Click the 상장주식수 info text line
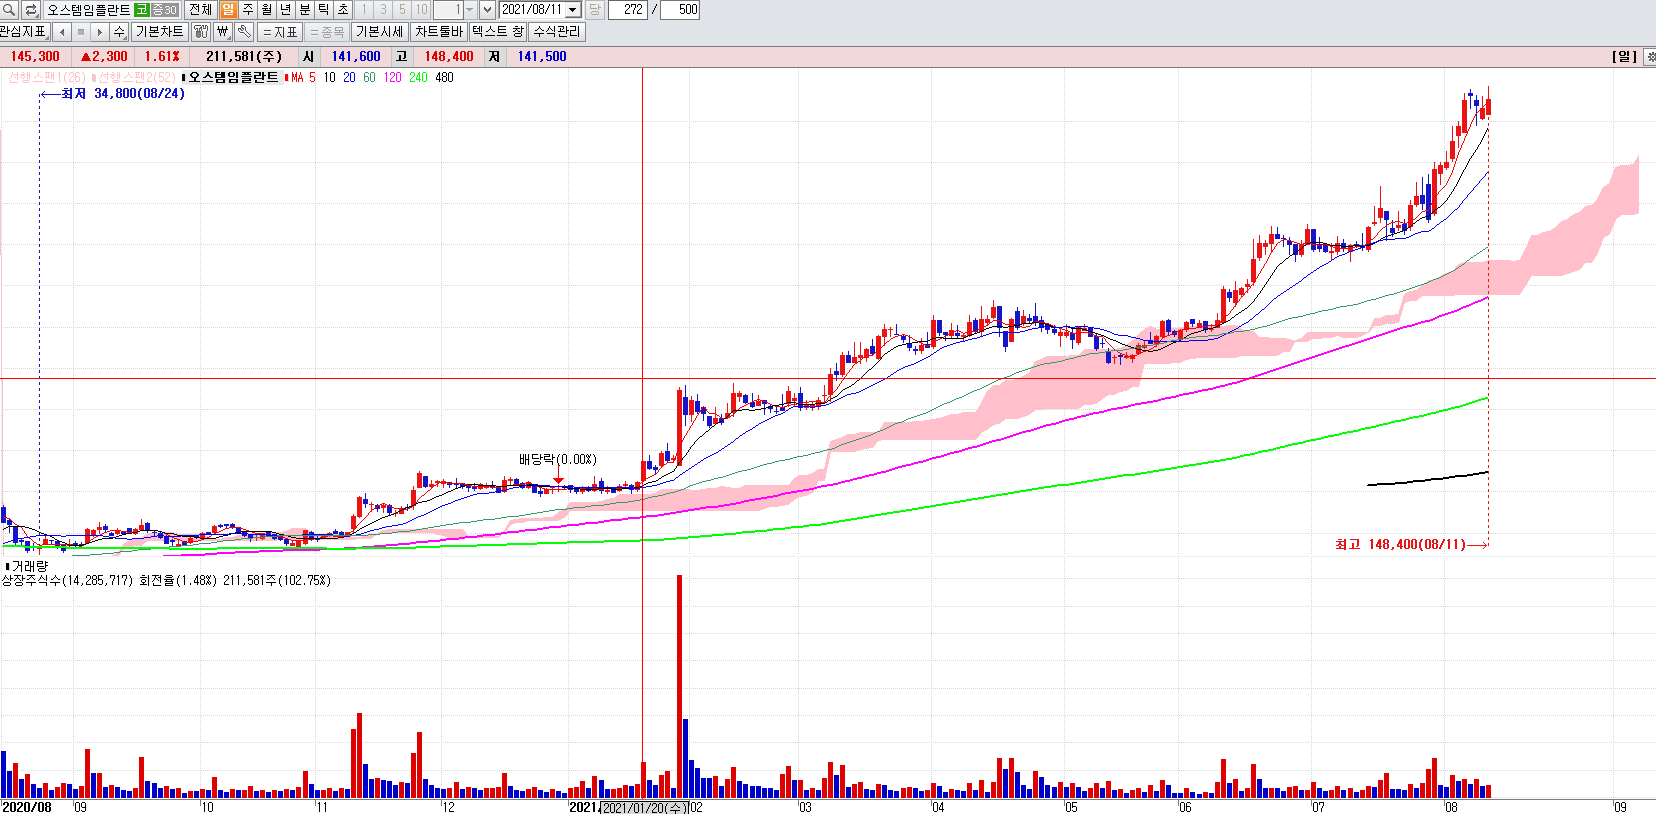This screenshot has width=1656, height=814. click(166, 580)
